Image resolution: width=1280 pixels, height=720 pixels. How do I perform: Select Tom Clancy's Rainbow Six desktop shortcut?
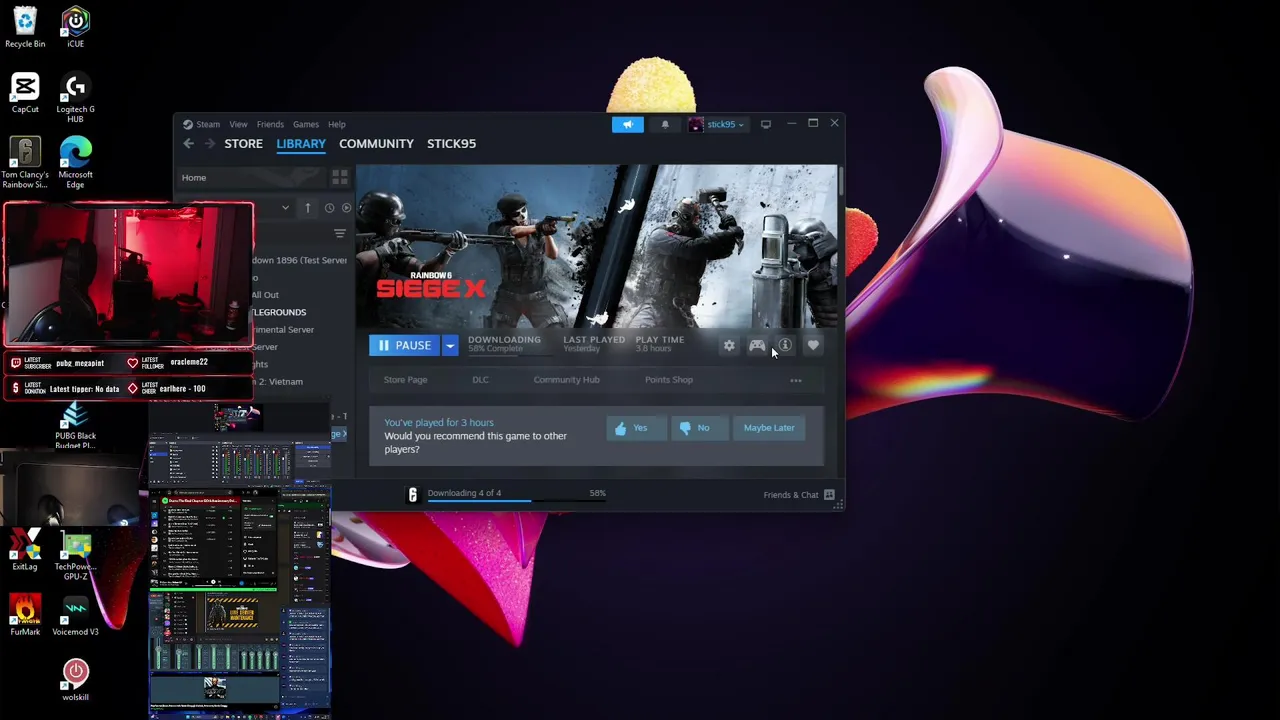tap(25, 163)
